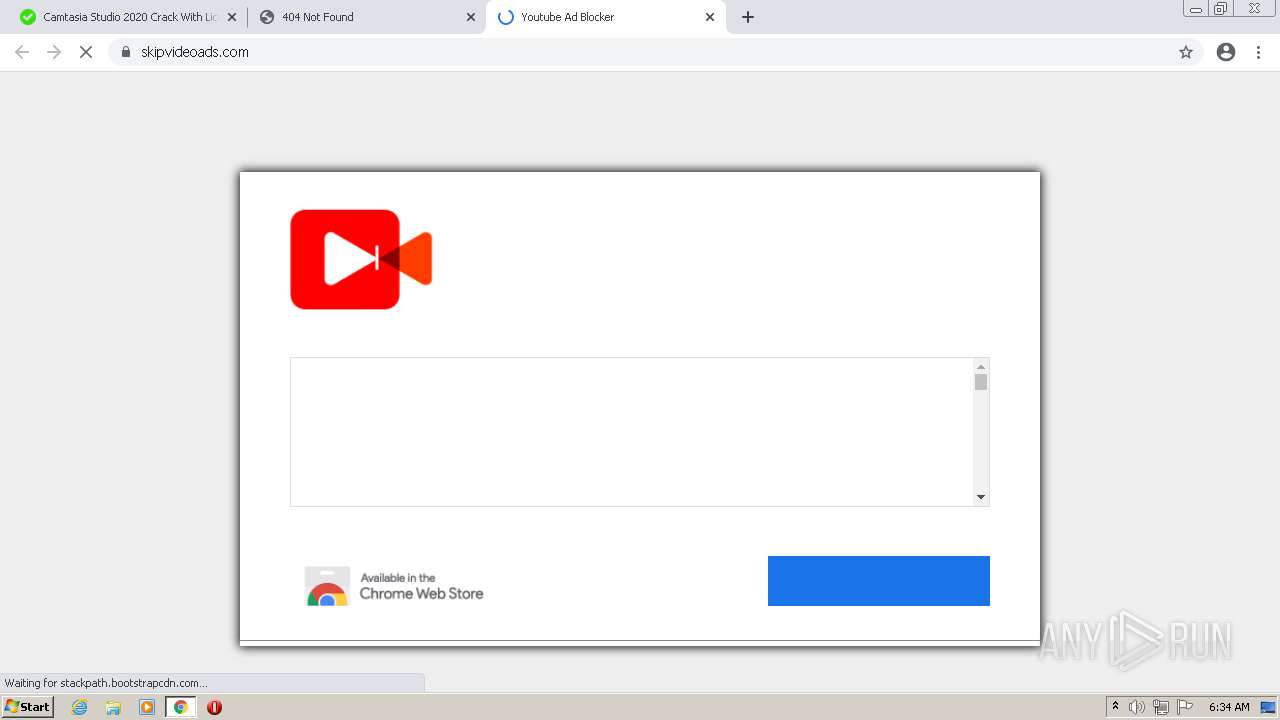Minimize the Chrome window
This screenshot has width=1280, height=720.
1196,9
